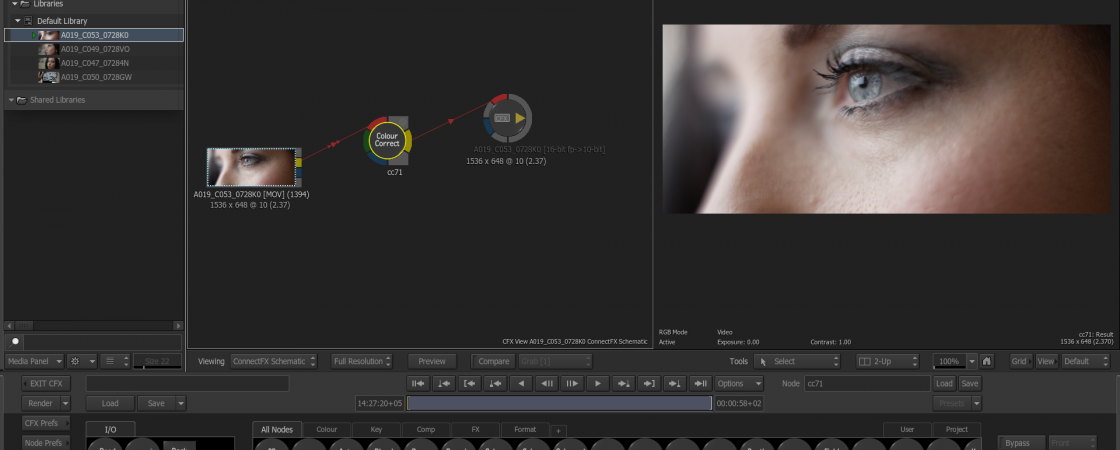Select clip A019_C053_0728K0 in Default Library
1120x450 pixels.
pos(94,35)
